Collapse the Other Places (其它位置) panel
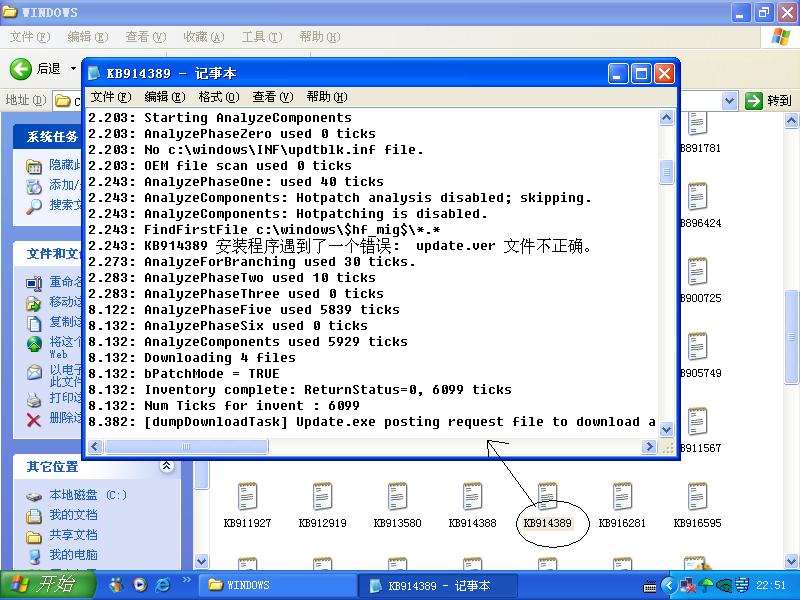The image size is (800, 600). 166,466
